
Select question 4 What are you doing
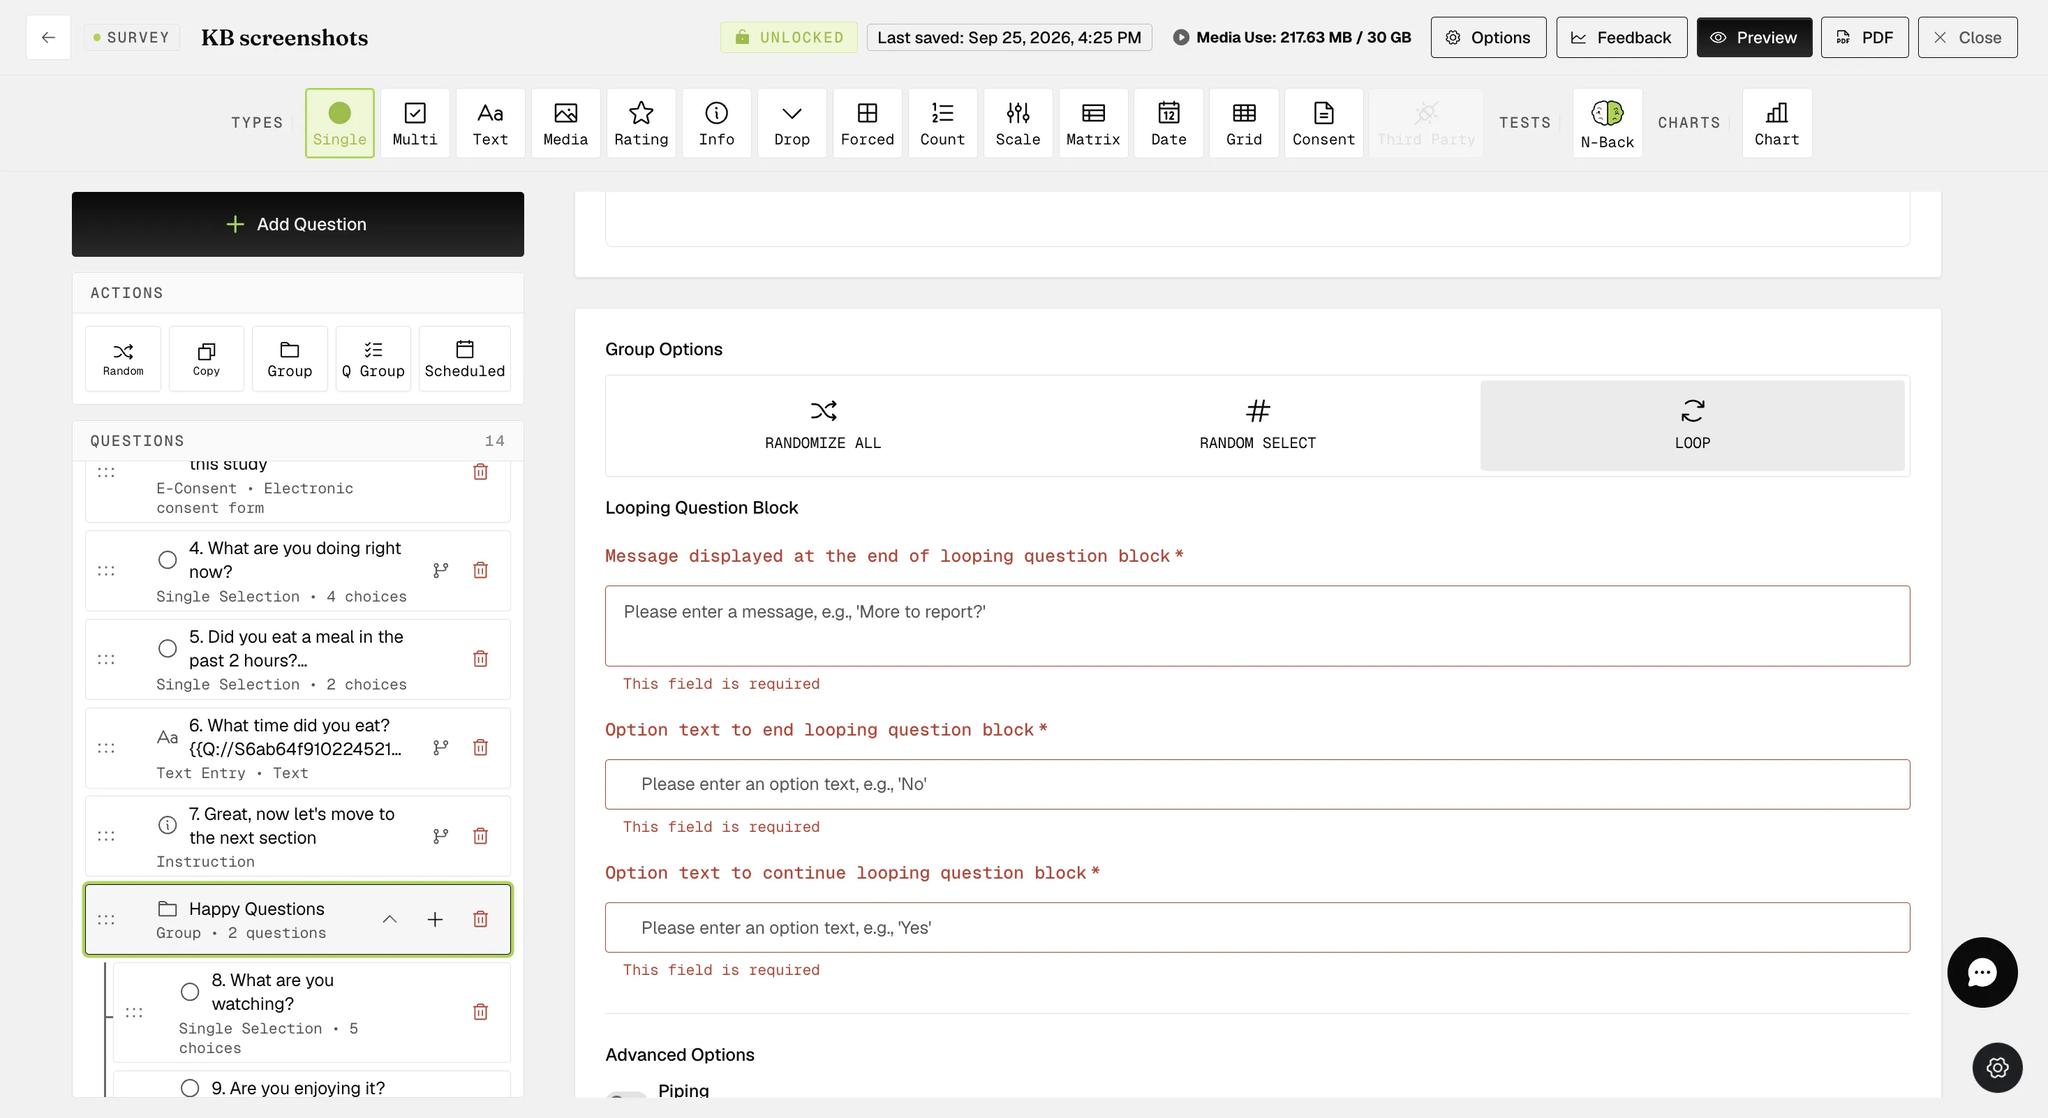coord(298,571)
